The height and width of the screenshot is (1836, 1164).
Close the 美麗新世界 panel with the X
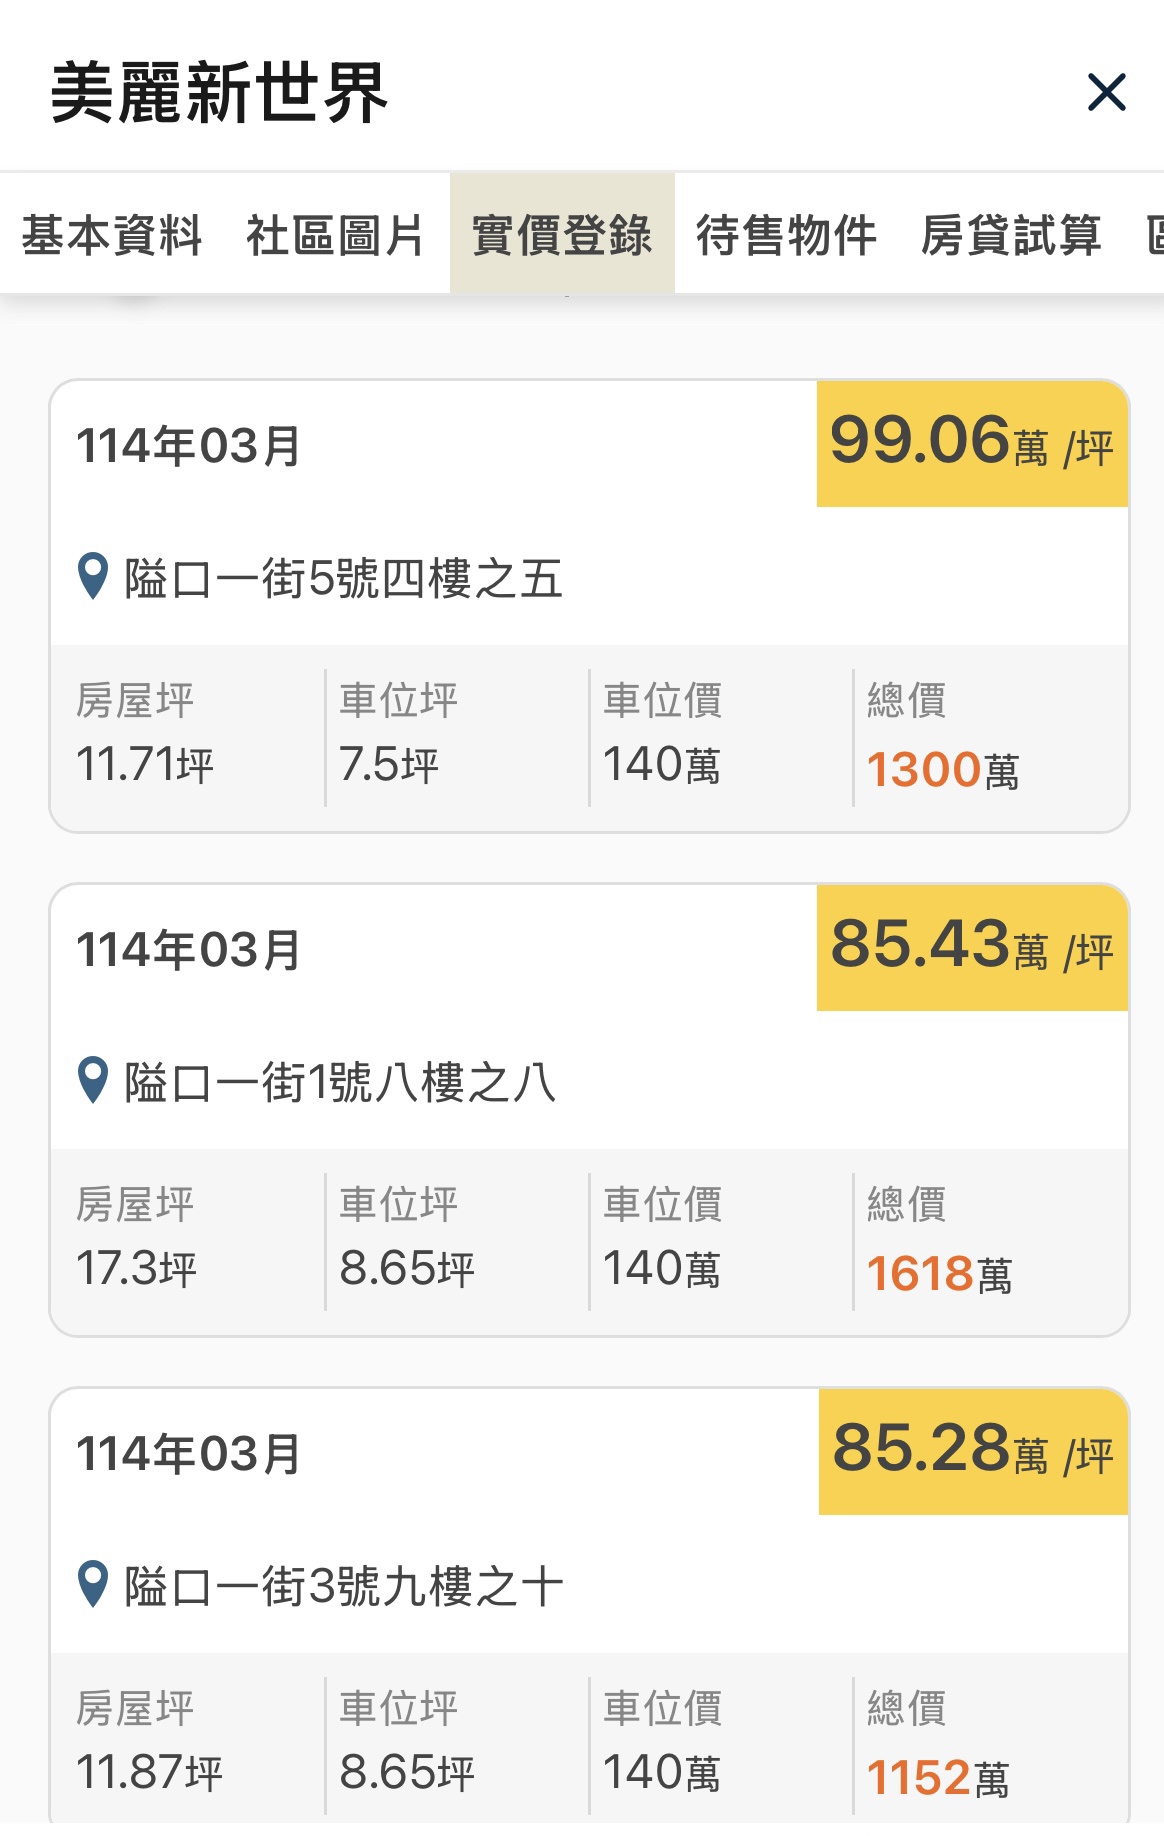1106,92
